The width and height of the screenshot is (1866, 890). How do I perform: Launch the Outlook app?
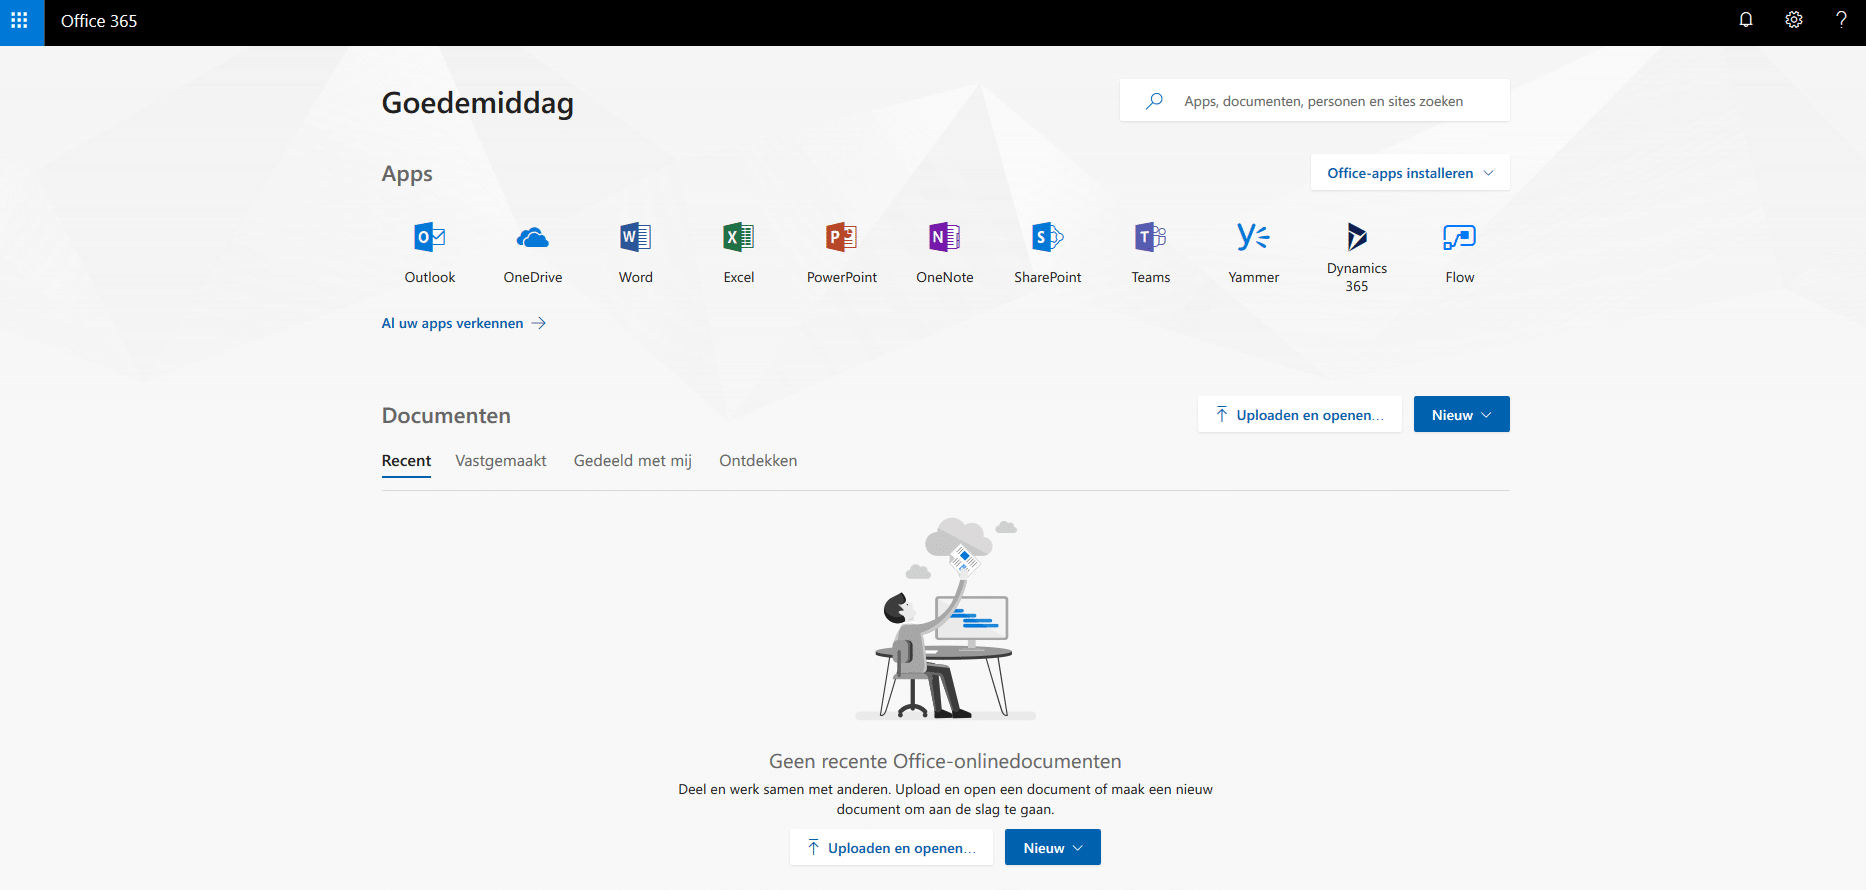click(x=430, y=252)
